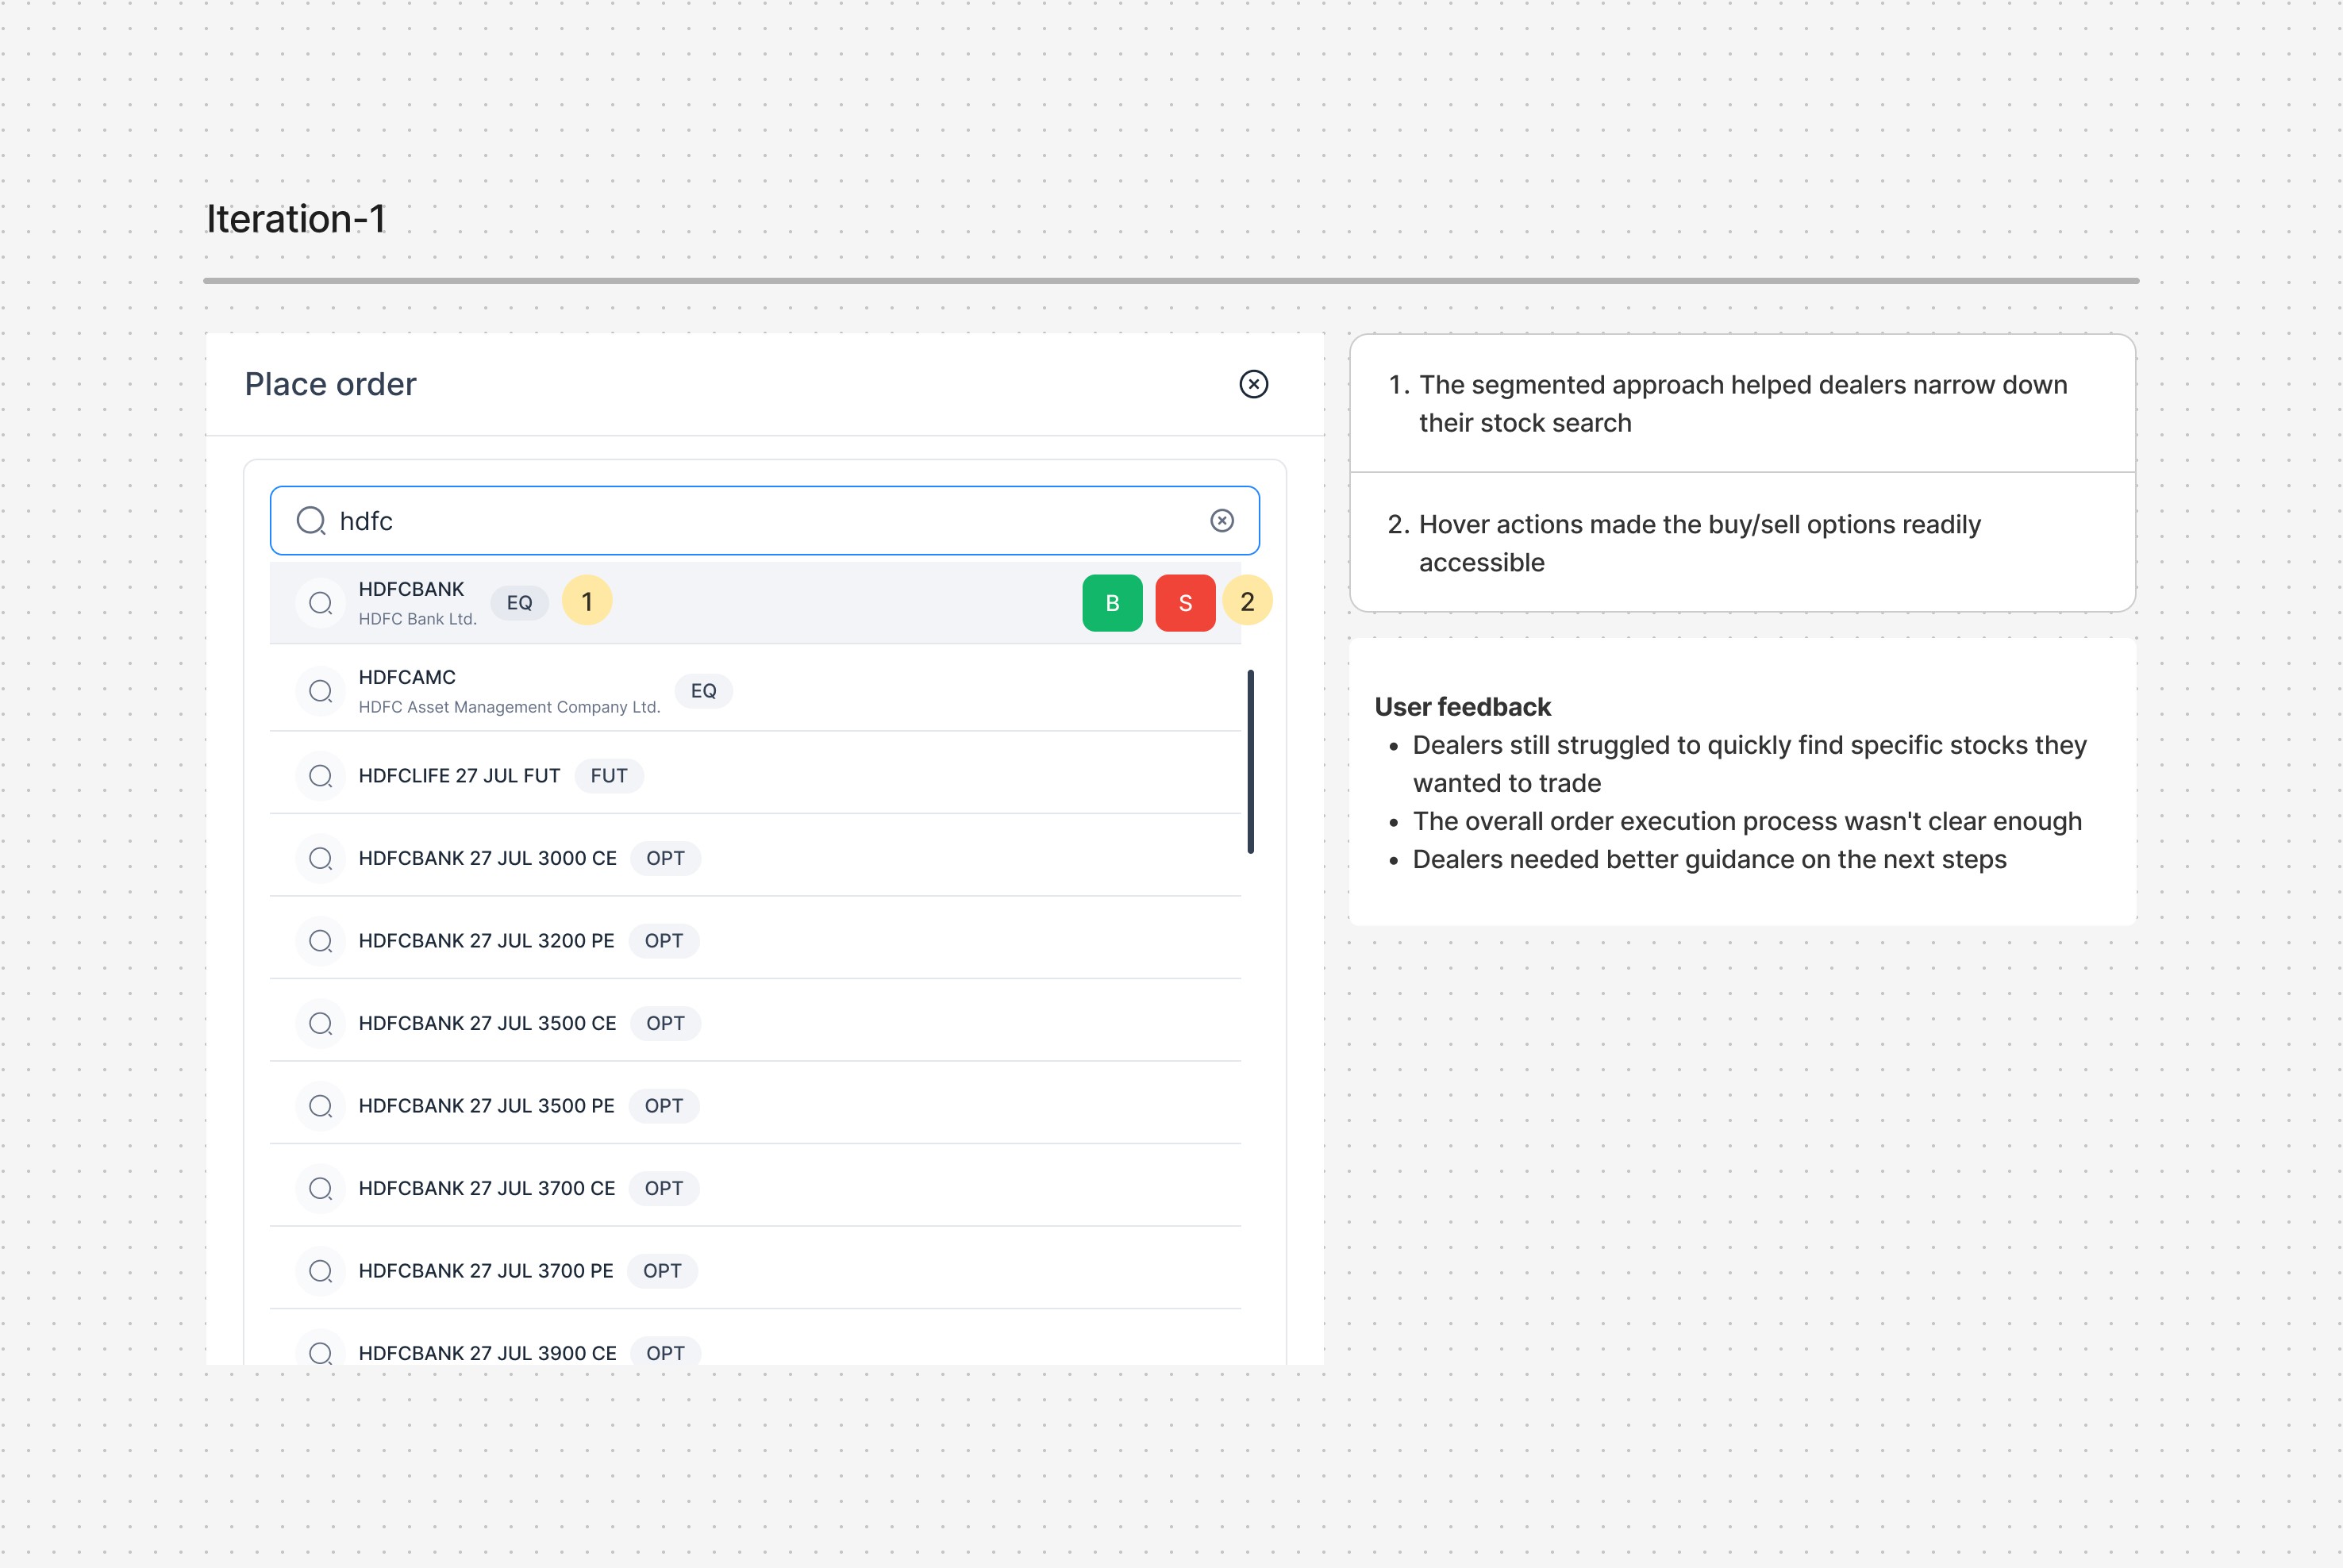Select HDFCAMC Asset Management result
This screenshot has height=1568, width=2343.
(x=508, y=691)
